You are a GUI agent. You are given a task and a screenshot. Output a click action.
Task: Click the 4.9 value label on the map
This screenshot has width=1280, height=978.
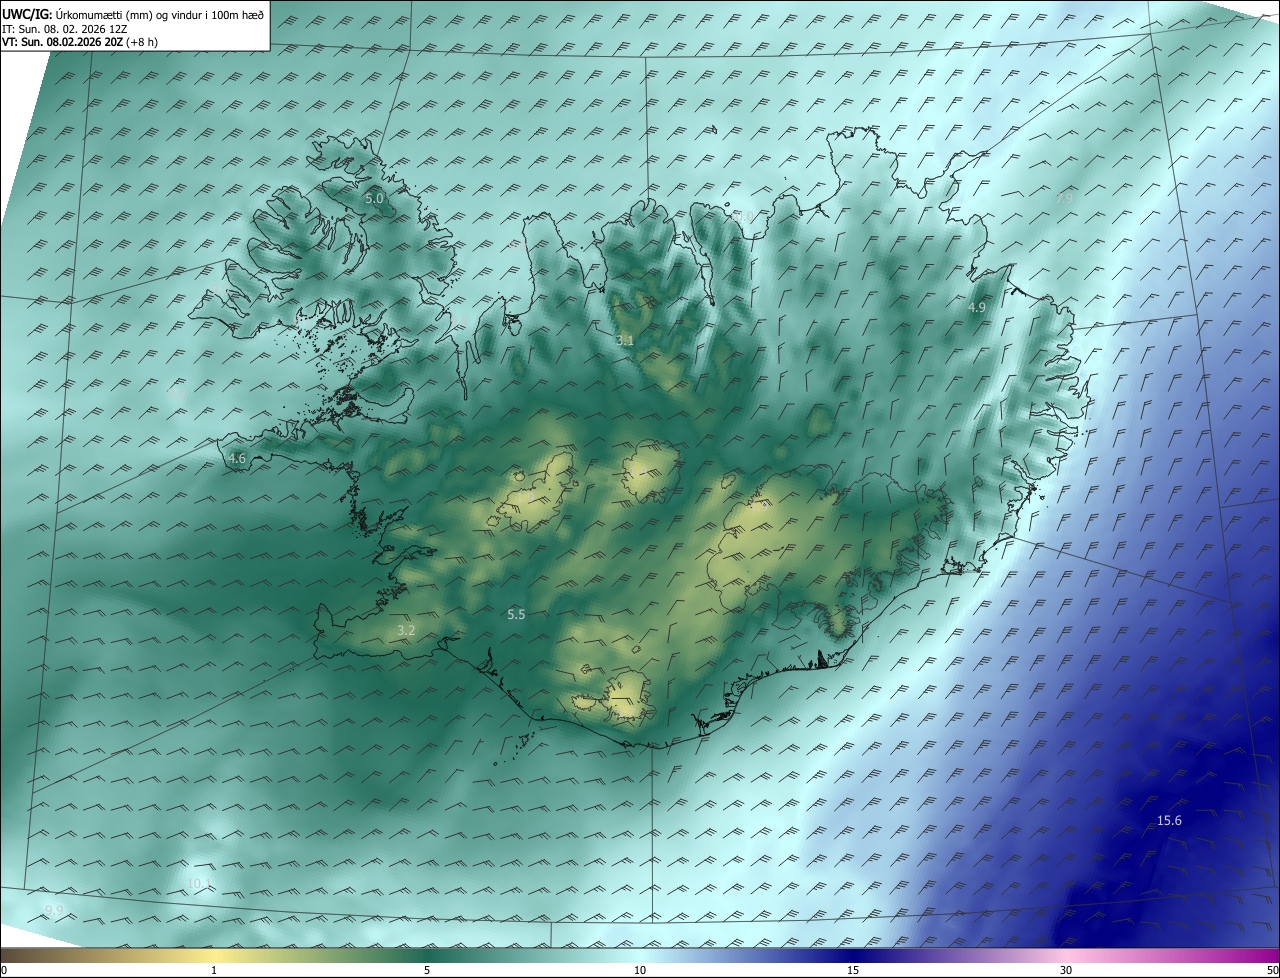click(977, 308)
